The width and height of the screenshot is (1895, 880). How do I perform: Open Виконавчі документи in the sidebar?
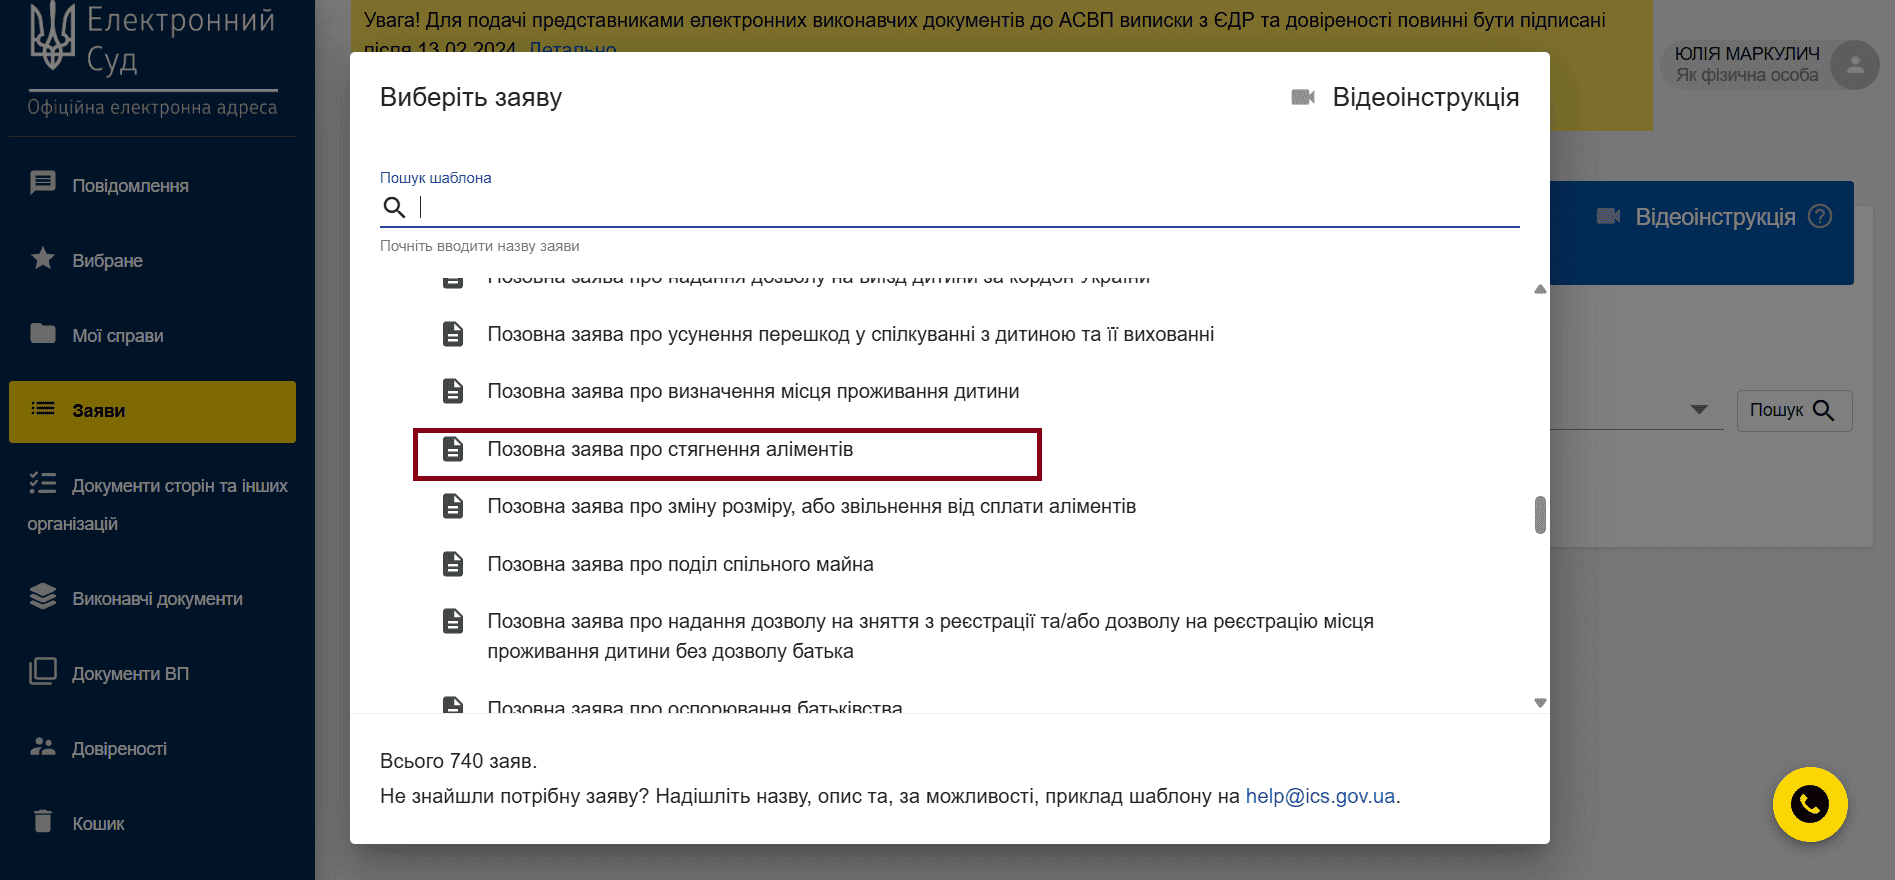157,599
